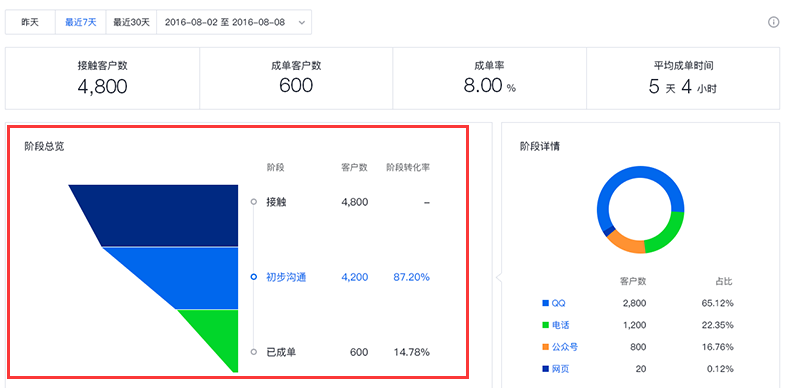789x388 pixels.
Task: Select the 接触 stage radio marker
Action: click(254, 202)
